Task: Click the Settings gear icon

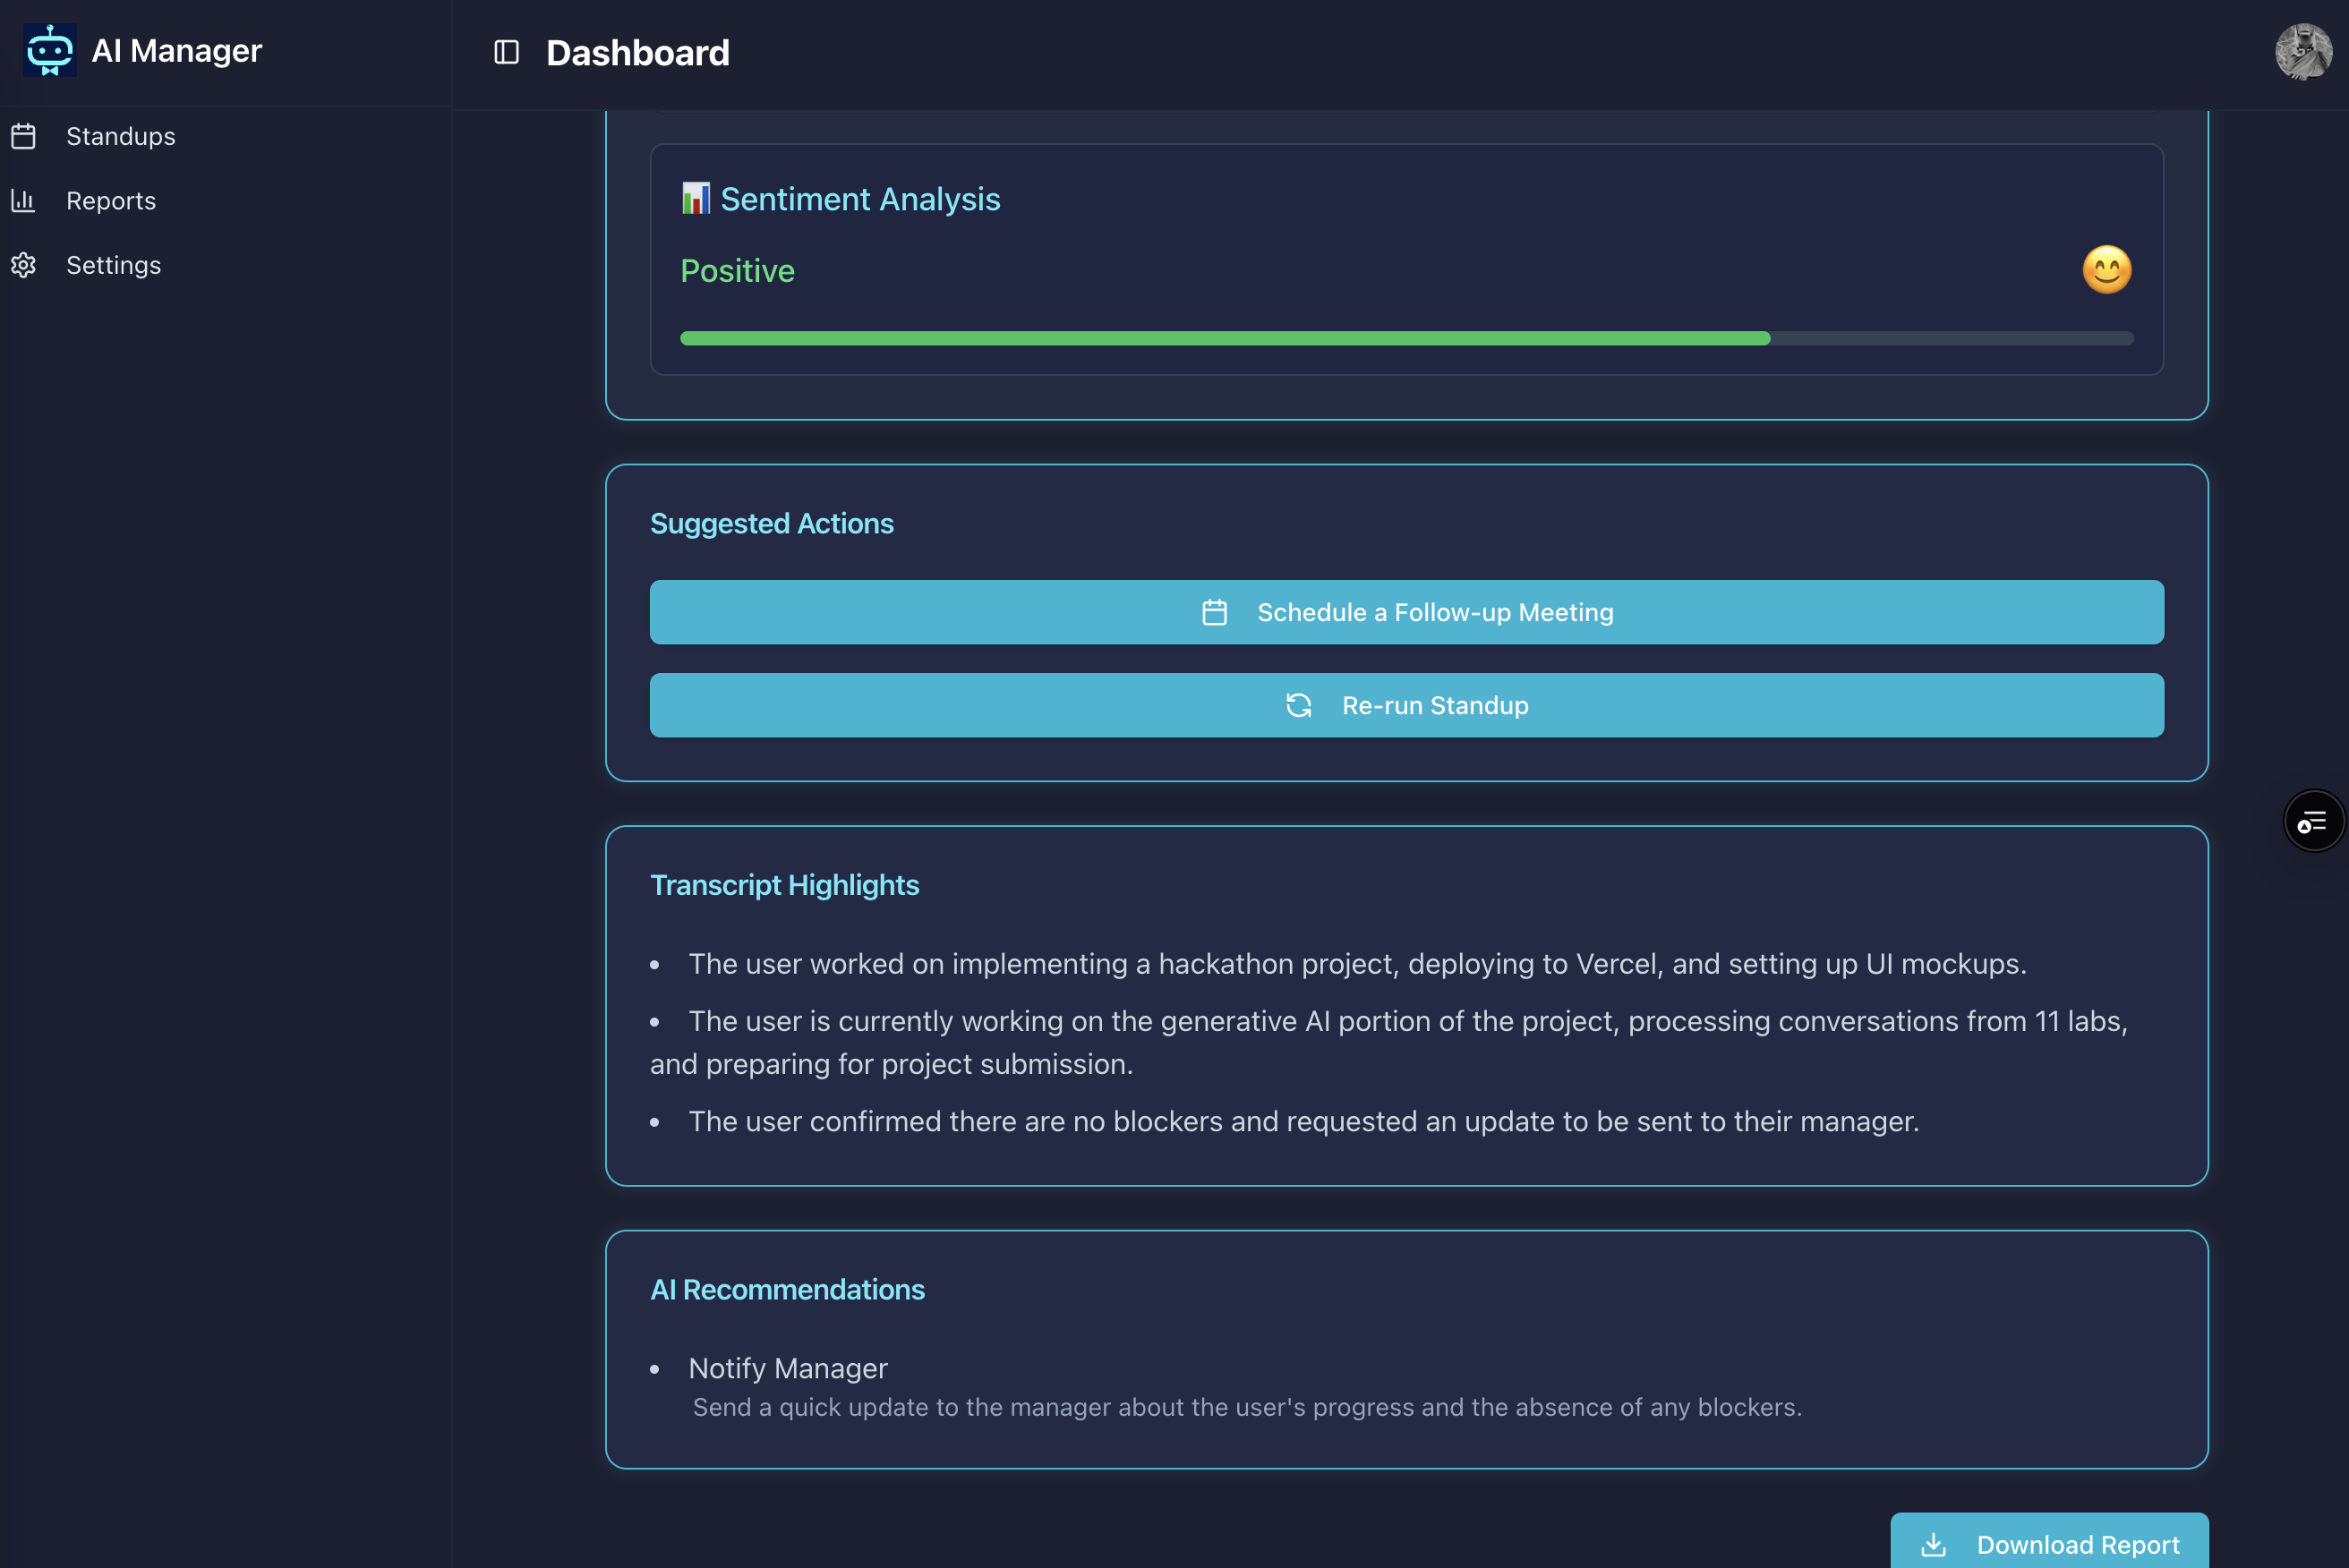Action: (24, 265)
